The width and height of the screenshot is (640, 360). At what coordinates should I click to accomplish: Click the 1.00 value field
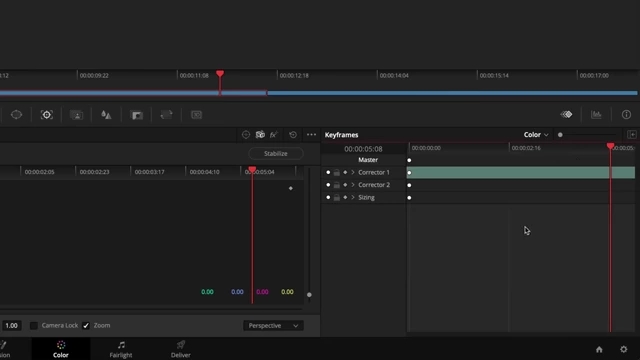pos(11,325)
